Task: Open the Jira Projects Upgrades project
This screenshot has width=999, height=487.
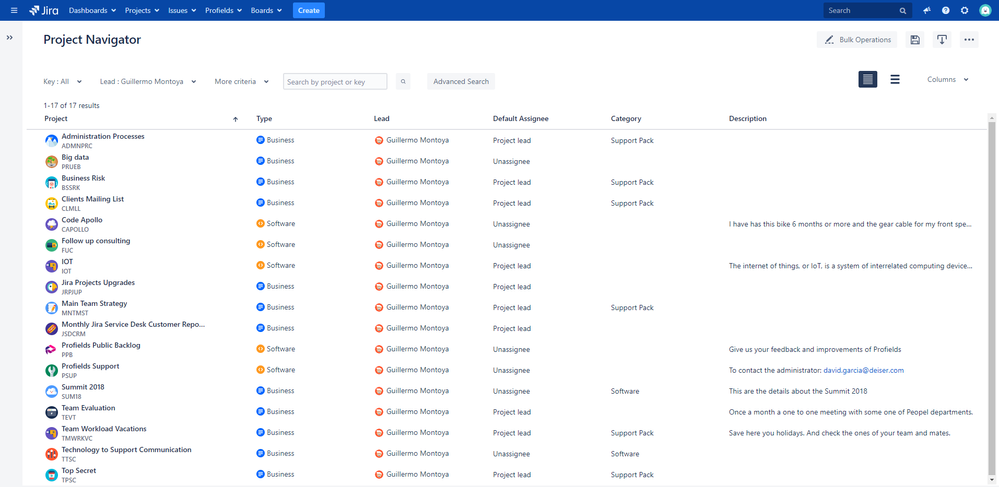Action: 98,282
